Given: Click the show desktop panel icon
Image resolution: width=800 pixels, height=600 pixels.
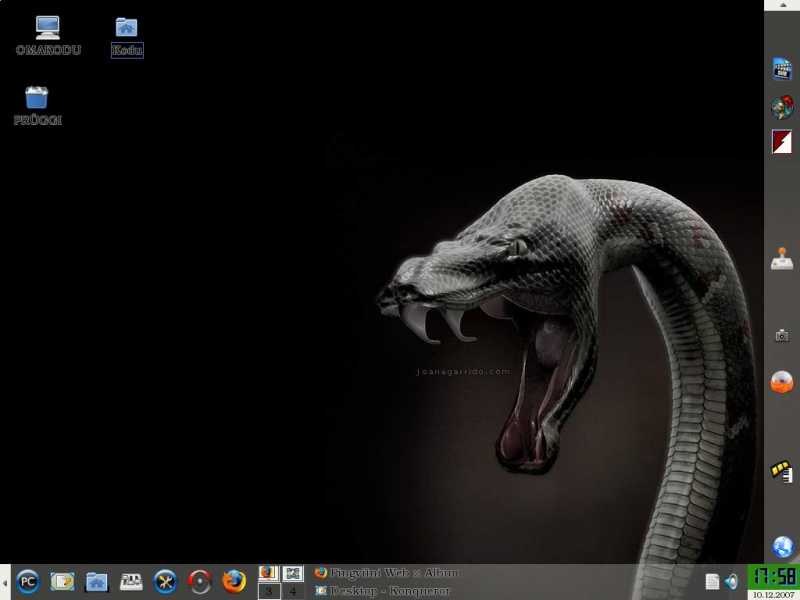Looking at the screenshot, I should coord(62,582).
